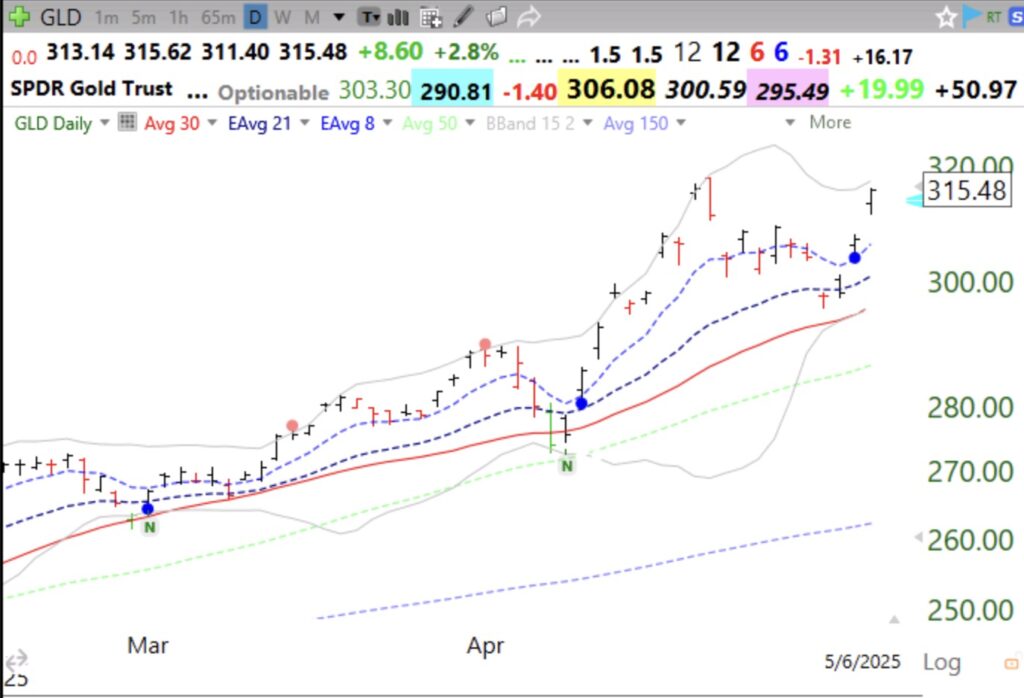Click the Log scale toggle
Image resolution: width=1024 pixels, height=698 pixels.
click(941, 662)
